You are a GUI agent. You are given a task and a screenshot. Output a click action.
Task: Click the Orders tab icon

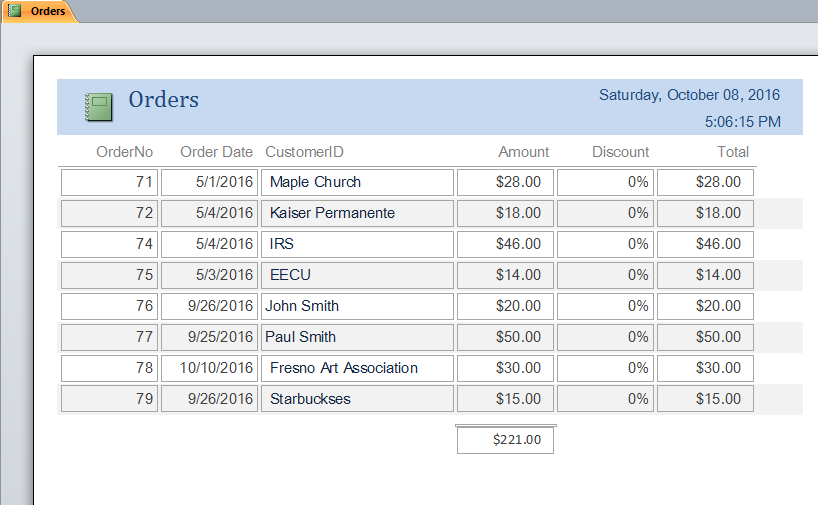coord(15,10)
